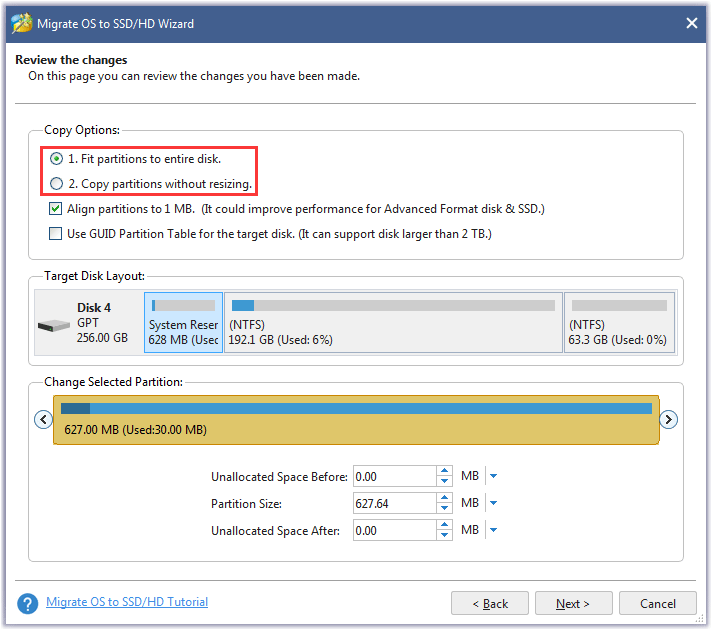Open Migrate OS to SSD/HD Tutorial link
The height and width of the screenshot is (629, 711).
pyautogui.click(x=127, y=602)
